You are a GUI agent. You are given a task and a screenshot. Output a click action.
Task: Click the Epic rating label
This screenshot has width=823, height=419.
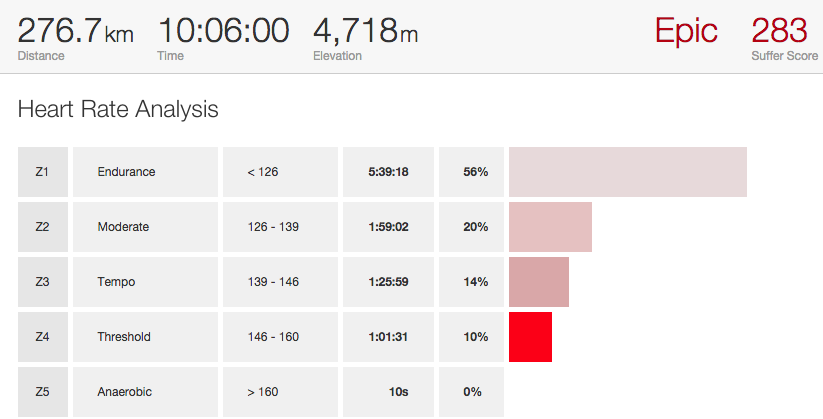(686, 30)
